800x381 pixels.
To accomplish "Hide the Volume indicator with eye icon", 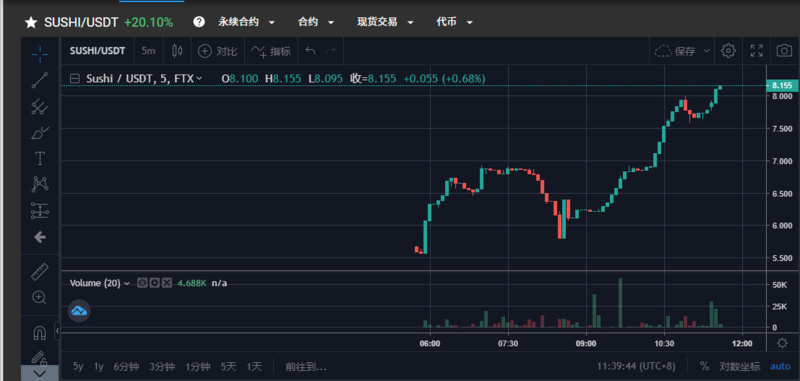I will point(142,283).
